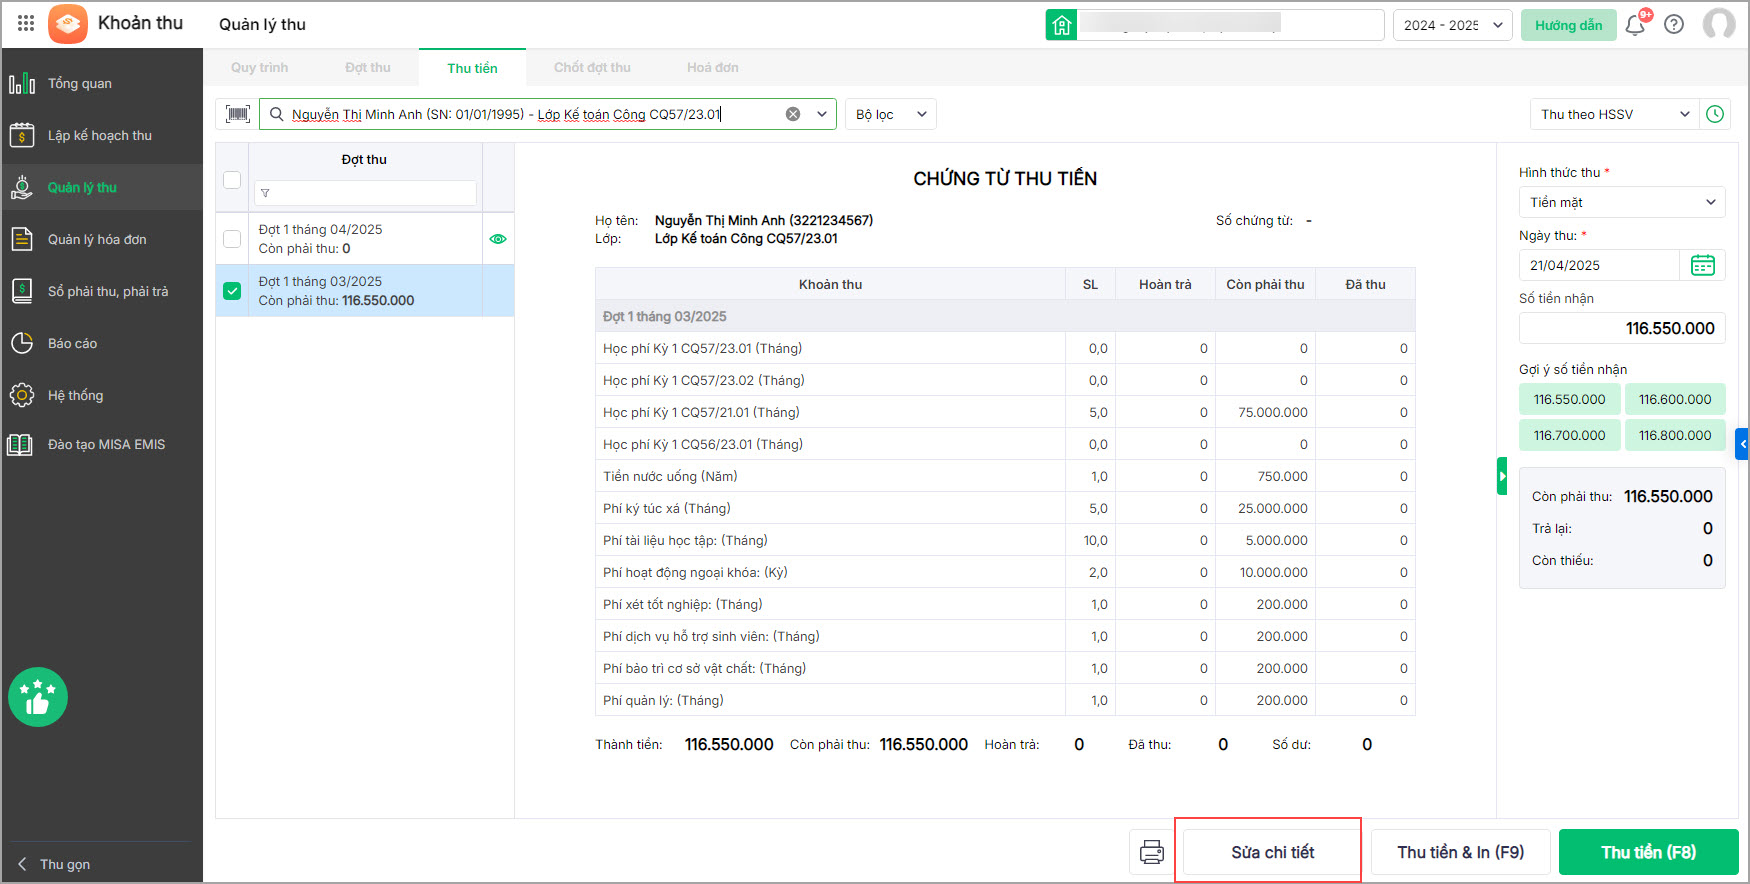Click the barcode scanner icon

(237, 114)
